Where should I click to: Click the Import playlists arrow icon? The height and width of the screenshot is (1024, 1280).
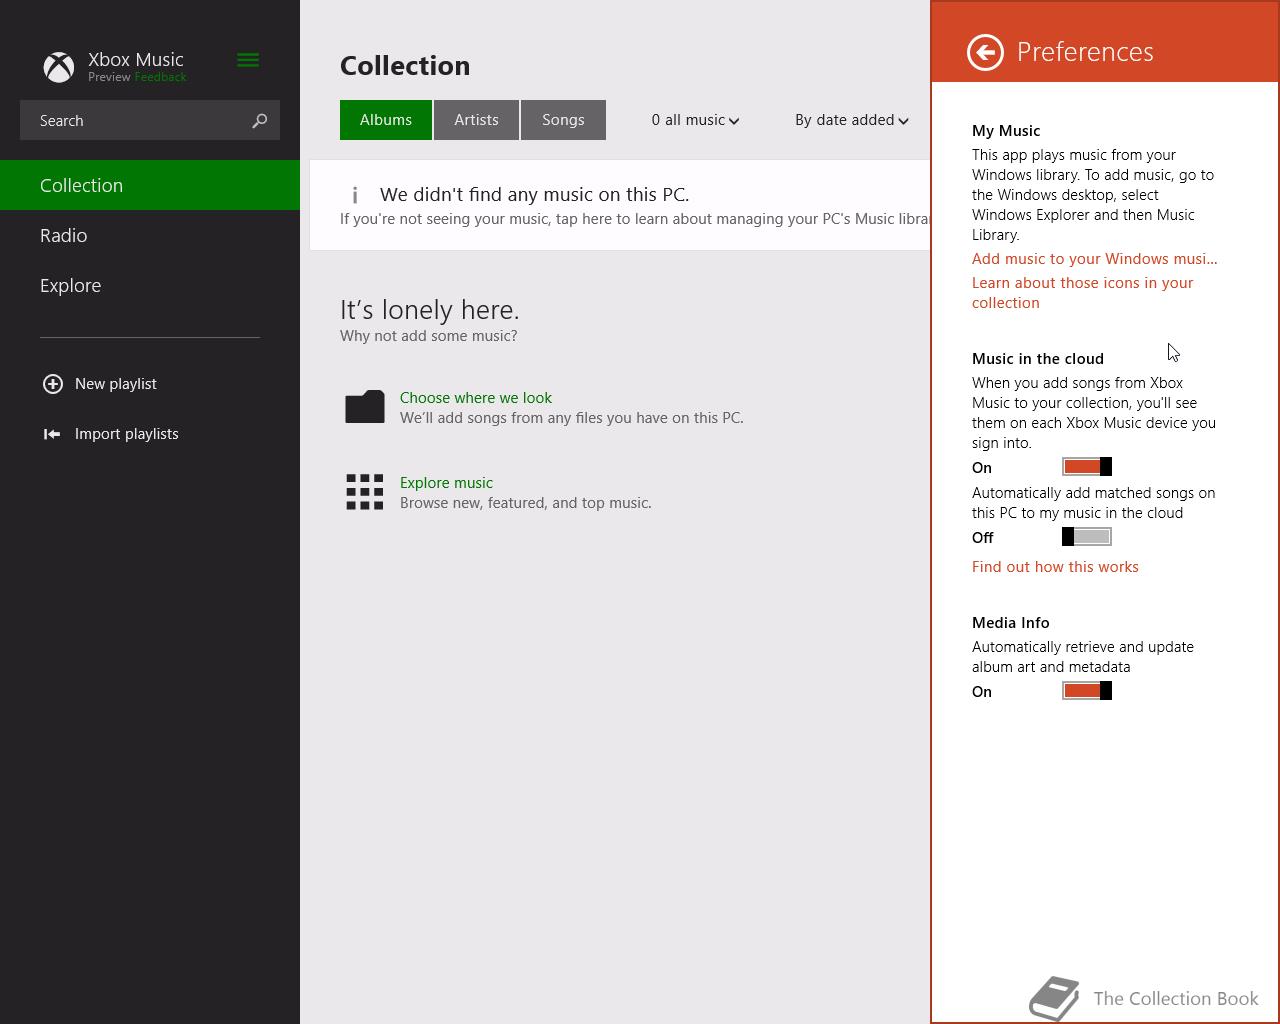52,434
